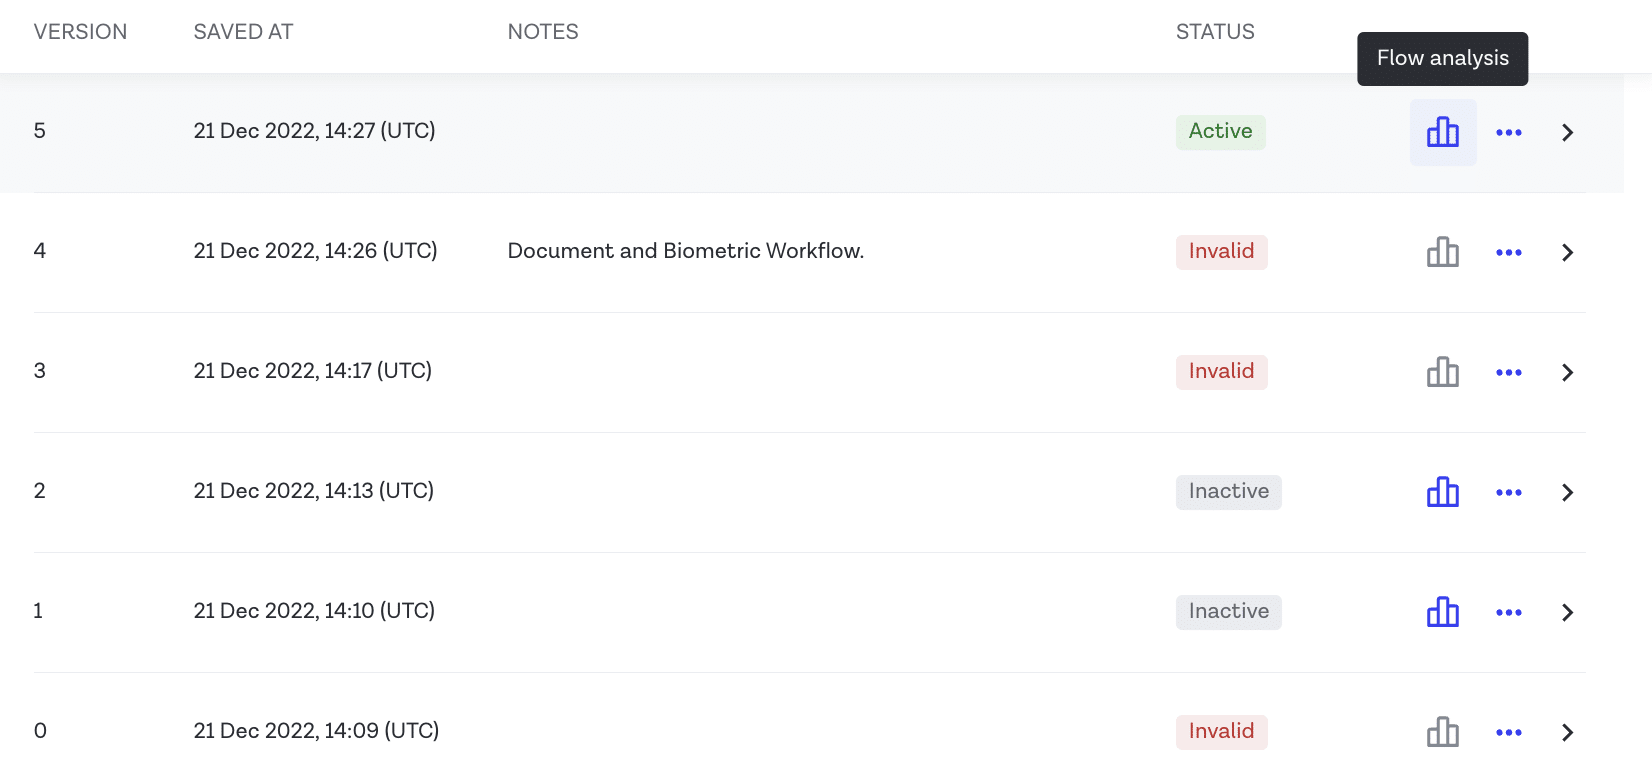Viewport: 1652px width, 780px height.
Task: Click the Active status badge
Action: pyautogui.click(x=1221, y=131)
